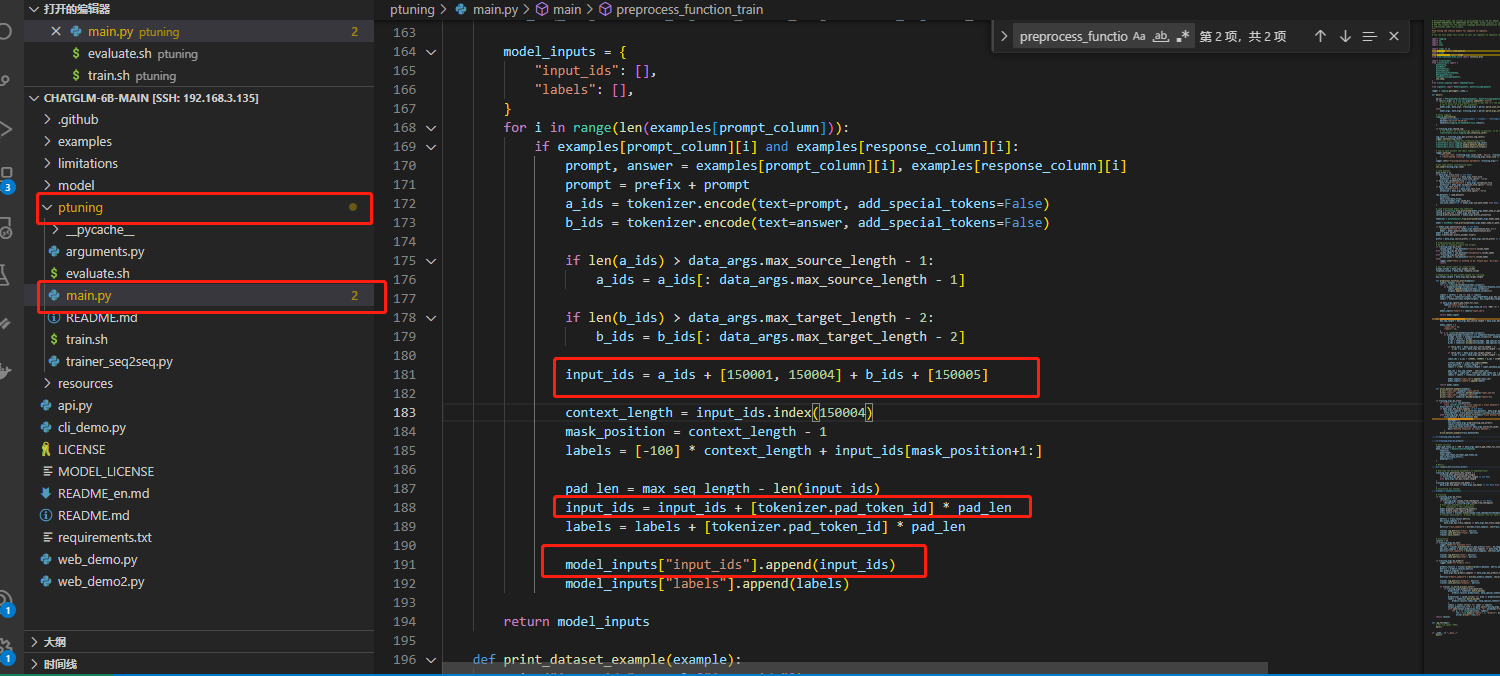Close main.py in Open Editors

pyautogui.click(x=56, y=31)
